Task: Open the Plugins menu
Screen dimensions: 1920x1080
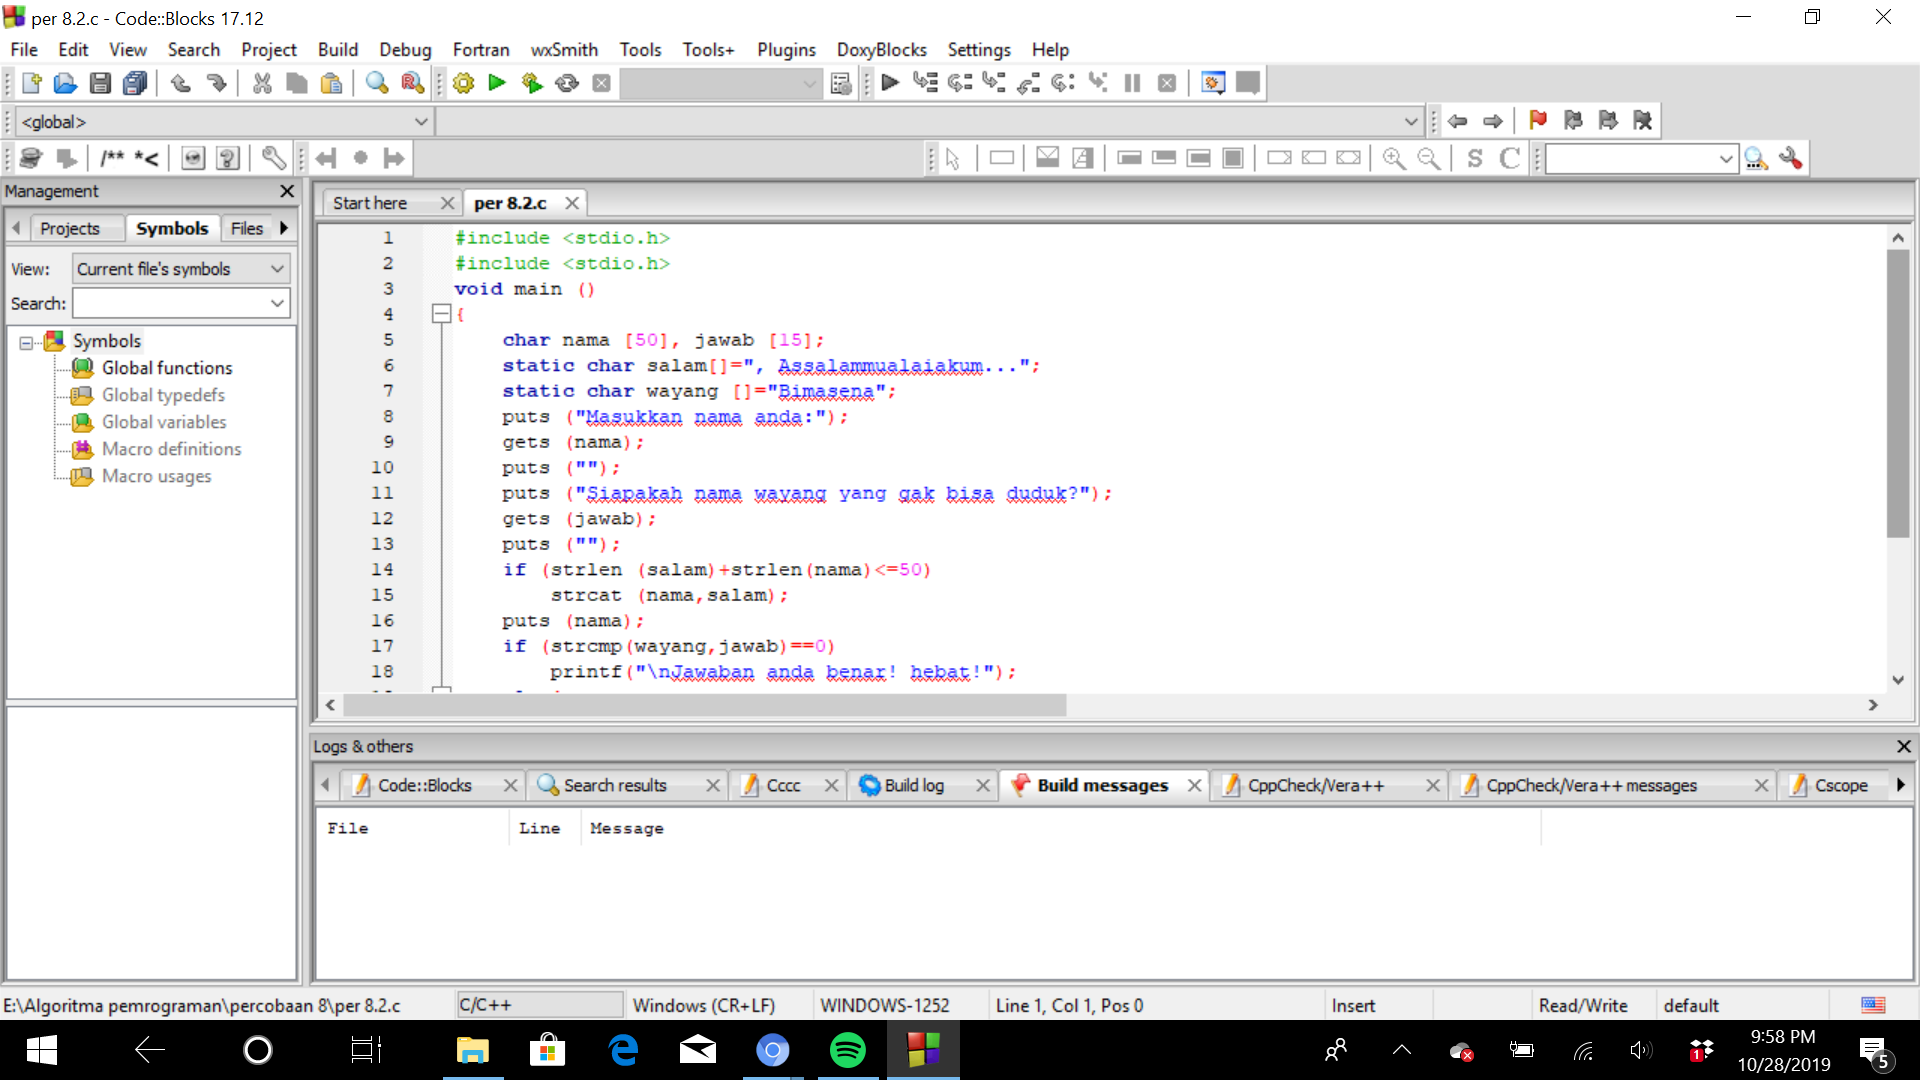Action: 786,49
